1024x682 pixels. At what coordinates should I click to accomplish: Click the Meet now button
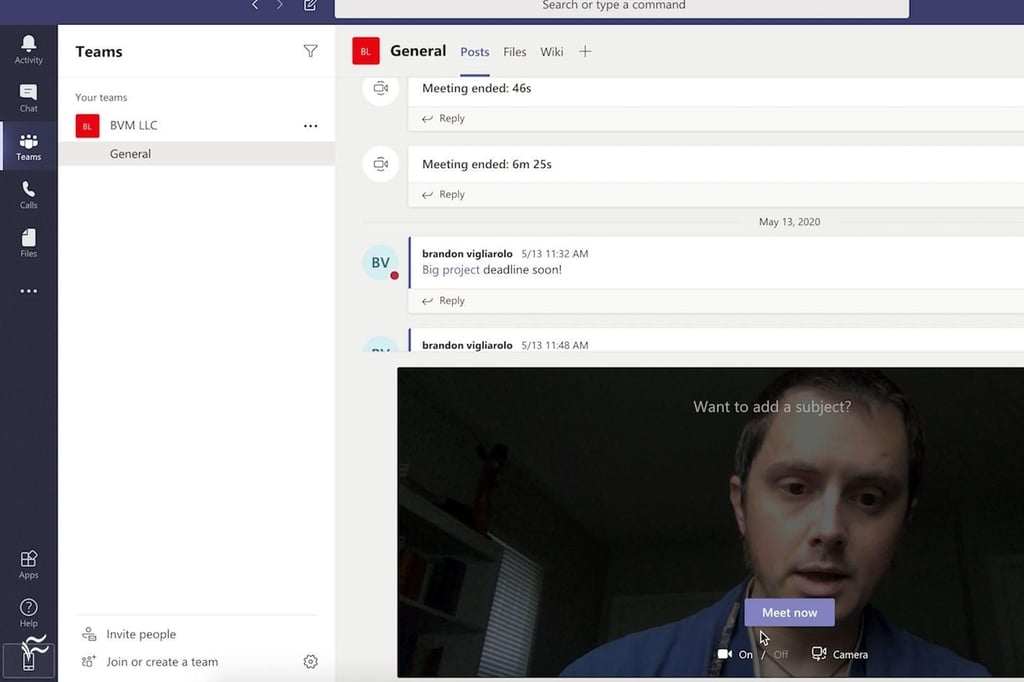(790, 613)
